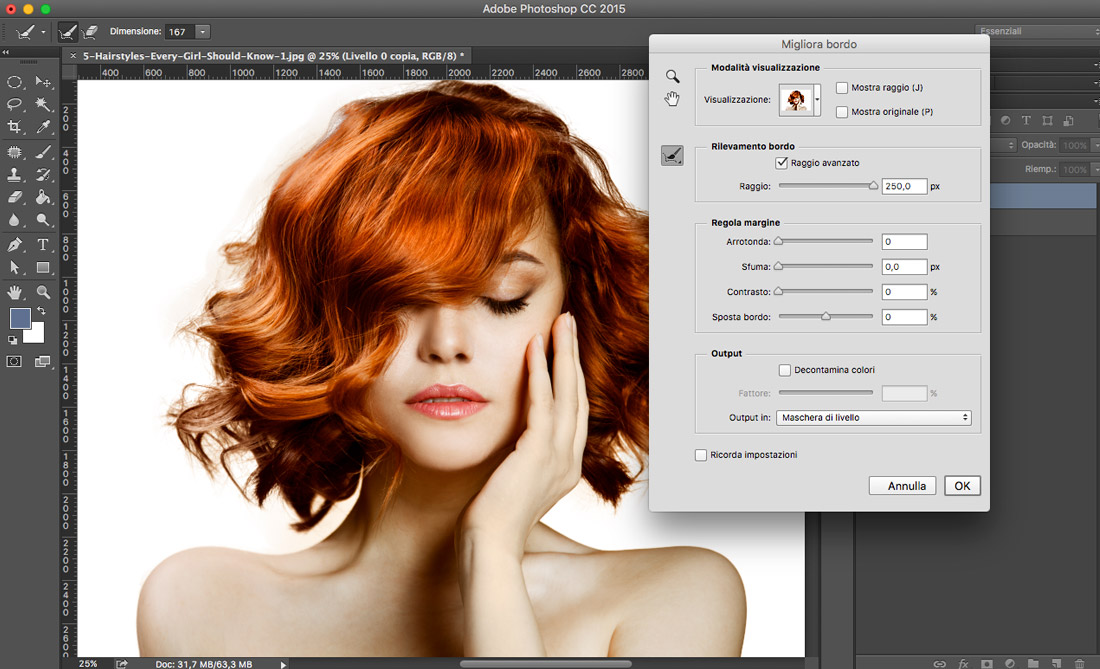1100x669 pixels.
Task: Uncheck the Raggio avanzato checkbox
Action: click(782, 162)
